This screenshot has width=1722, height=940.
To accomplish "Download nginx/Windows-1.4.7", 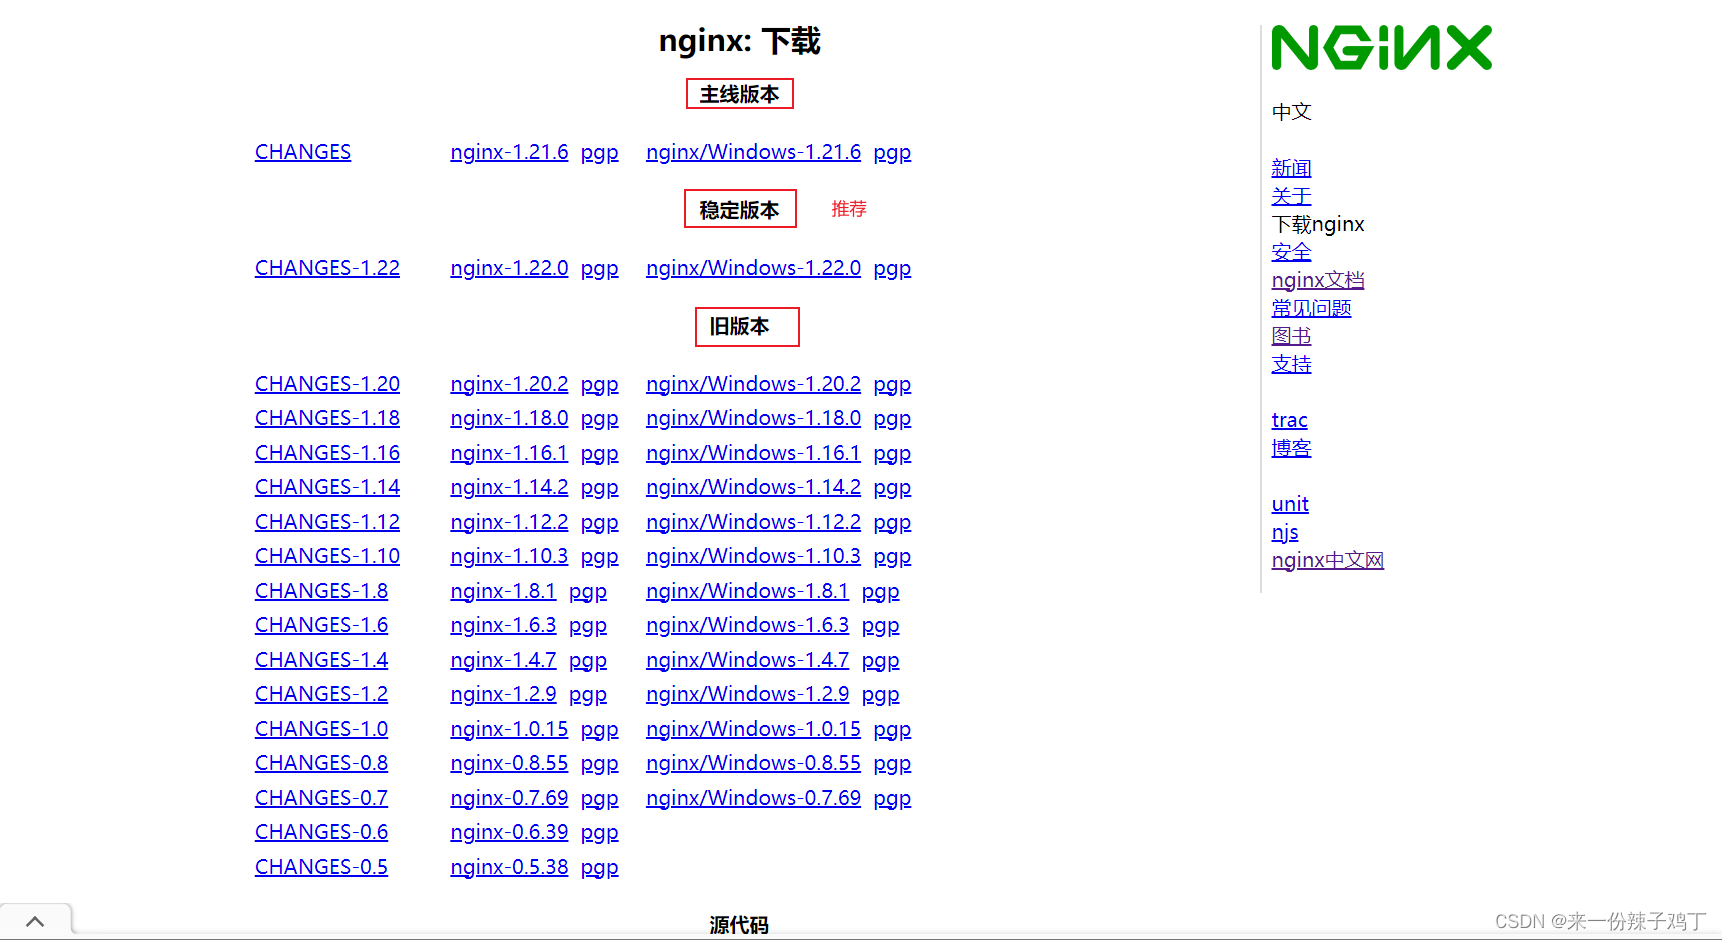I will (x=747, y=660).
